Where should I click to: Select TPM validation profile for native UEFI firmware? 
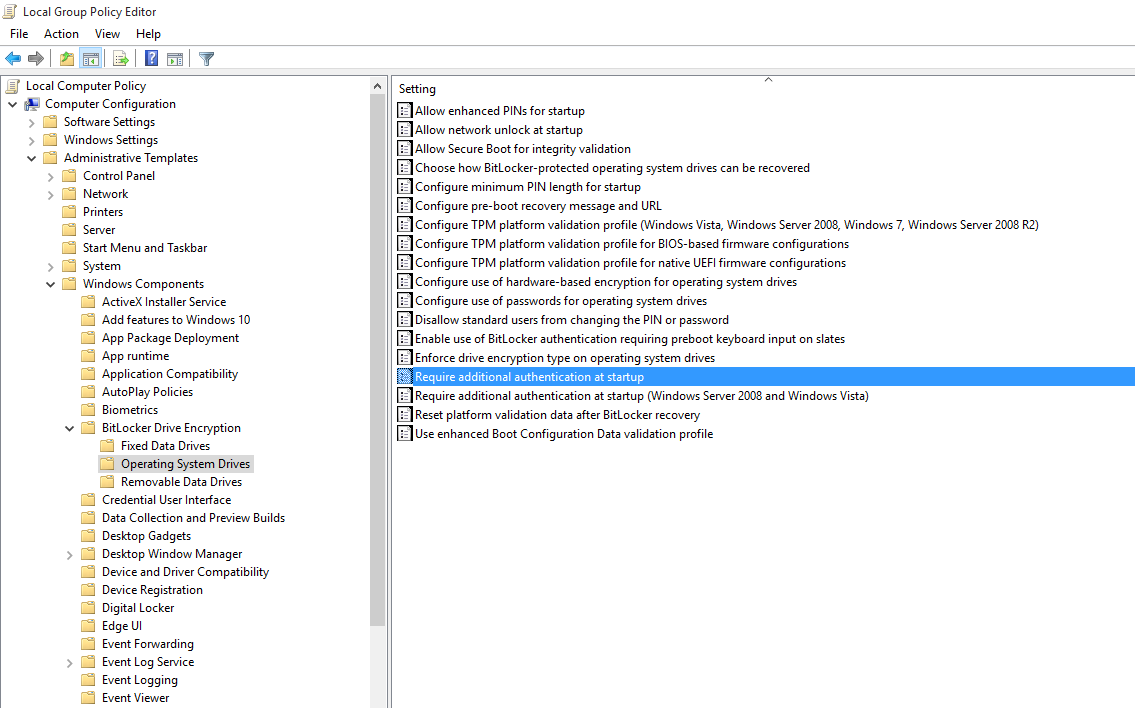630,263
